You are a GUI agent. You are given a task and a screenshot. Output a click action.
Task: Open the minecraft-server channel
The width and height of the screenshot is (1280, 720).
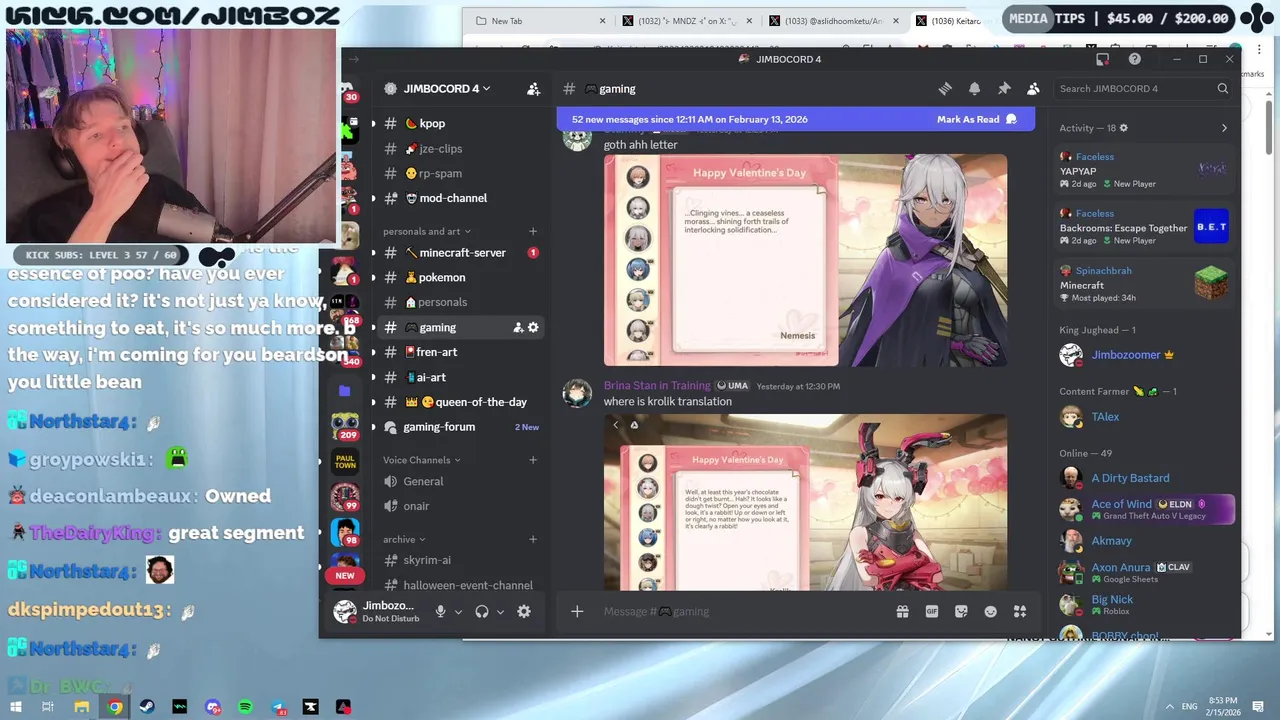pyautogui.click(x=460, y=253)
